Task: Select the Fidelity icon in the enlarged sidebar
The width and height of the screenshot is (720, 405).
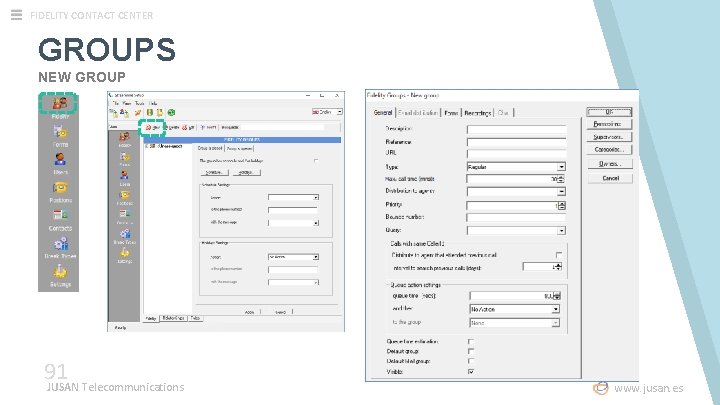Action: point(60,103)
